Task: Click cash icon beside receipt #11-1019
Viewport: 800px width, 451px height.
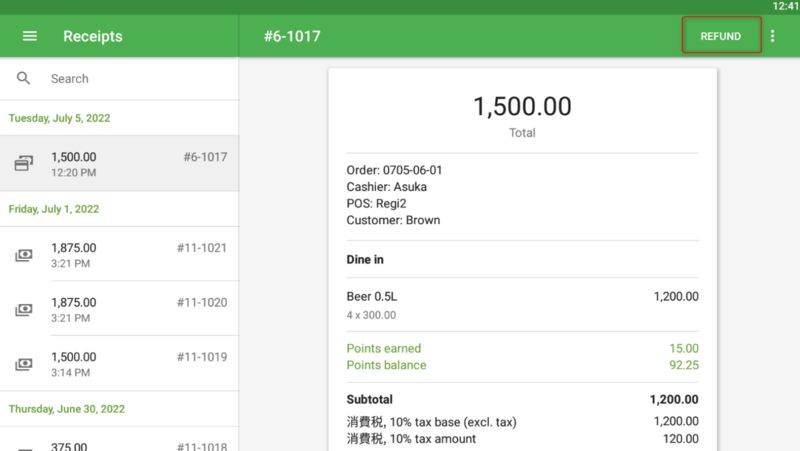Action: [23, 365]
